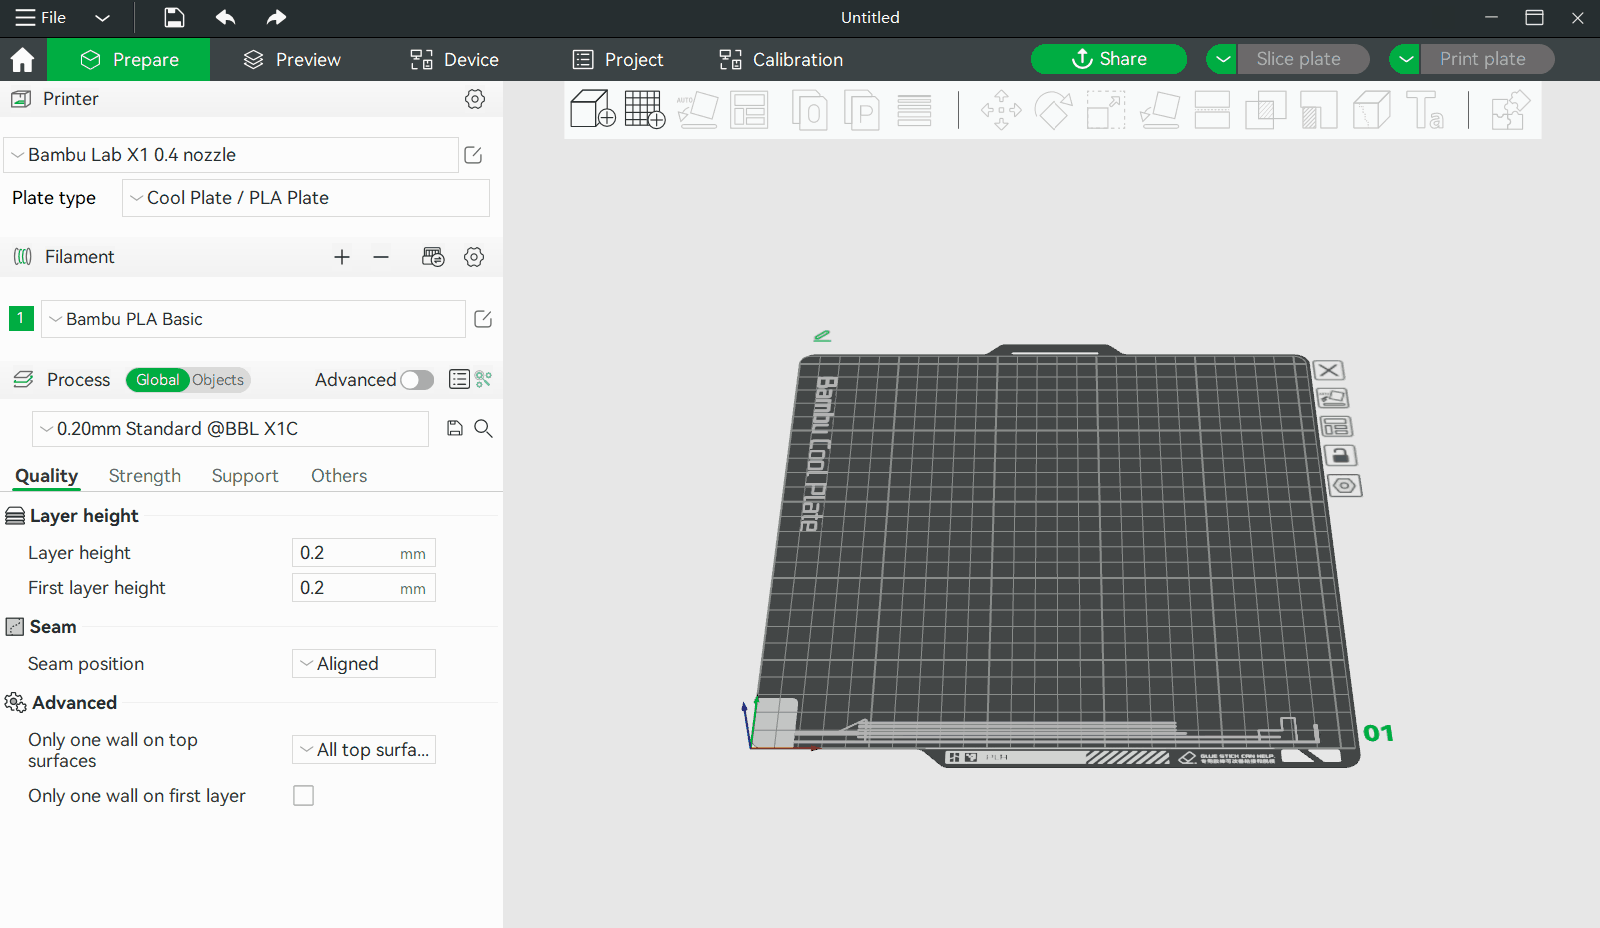Click the Auto orient toolbar icon
This screenshot has height=928, width=1600.
coord(697,110)
